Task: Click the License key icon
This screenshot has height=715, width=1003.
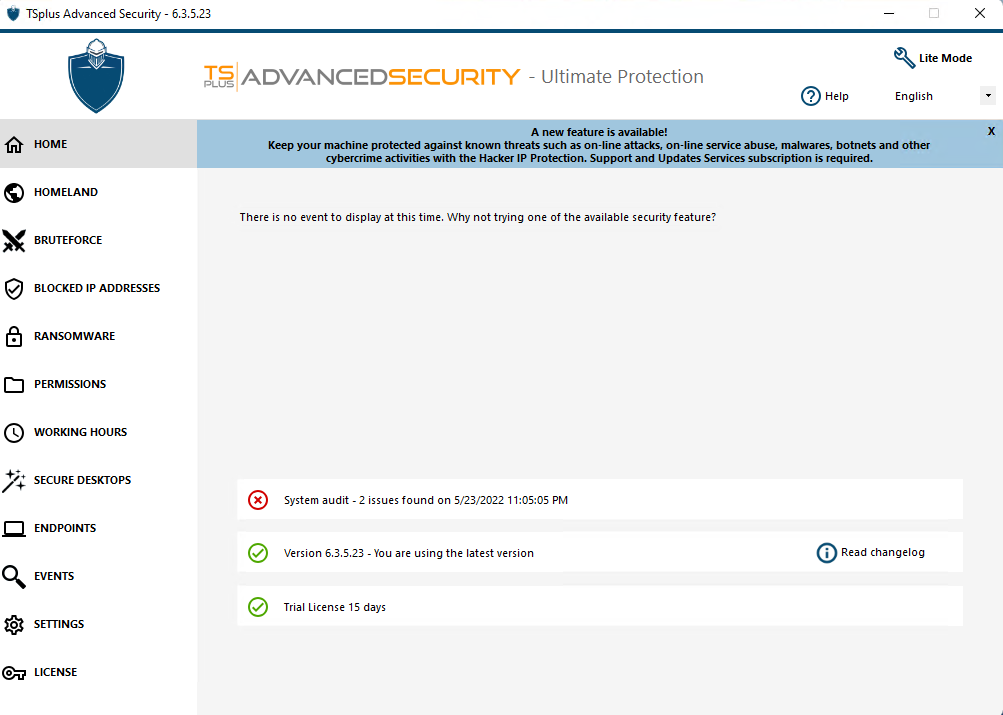Action: click(13, 672)
